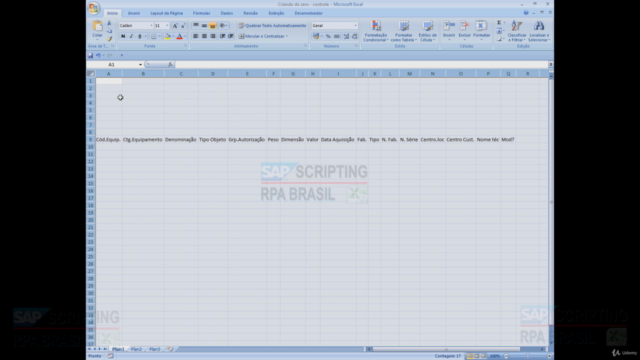Click the decrease decimal places icon

coord(354,36)
